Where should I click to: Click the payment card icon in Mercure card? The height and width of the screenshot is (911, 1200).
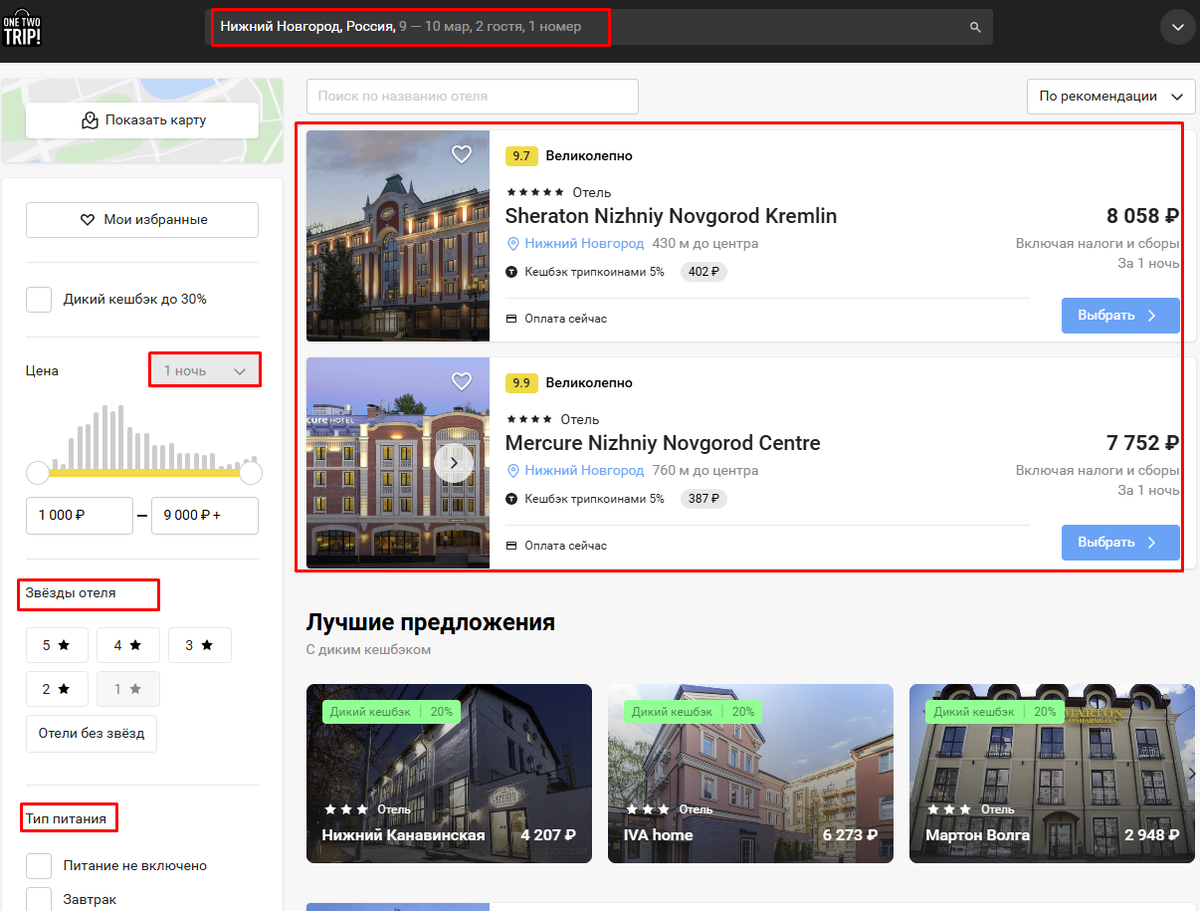512,546
